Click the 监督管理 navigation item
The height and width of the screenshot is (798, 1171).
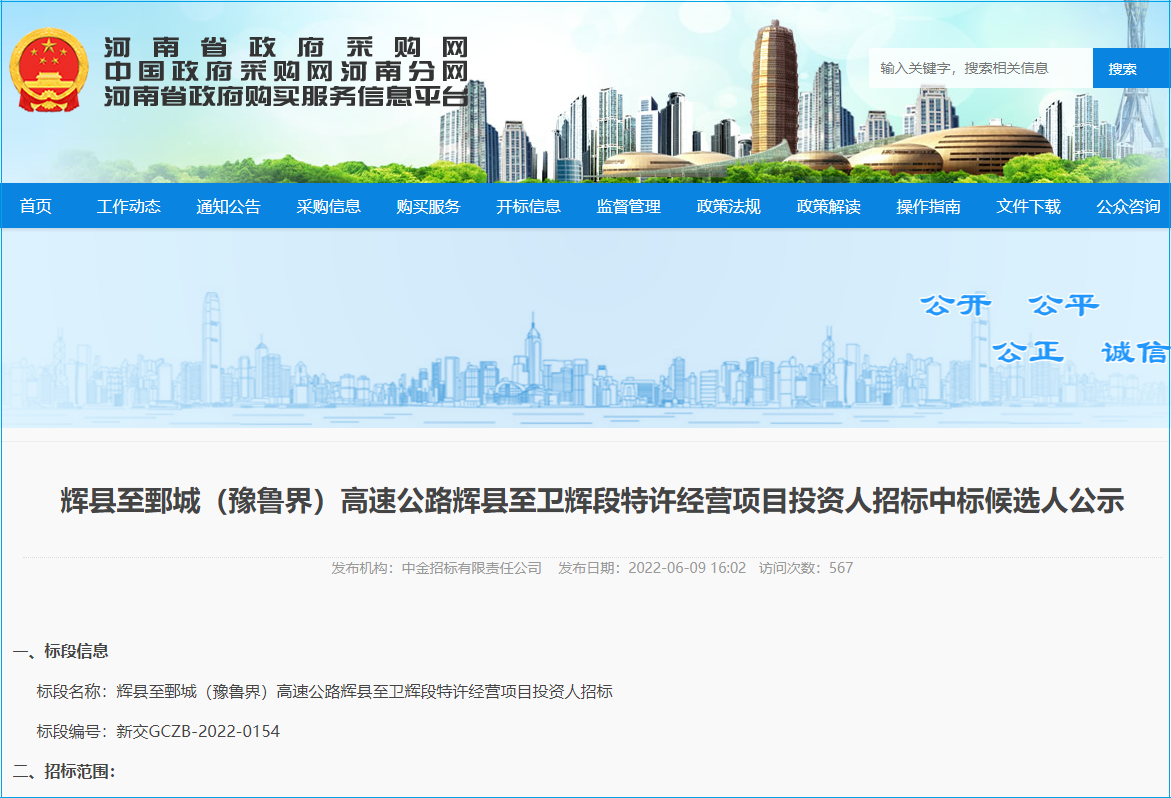628,207
